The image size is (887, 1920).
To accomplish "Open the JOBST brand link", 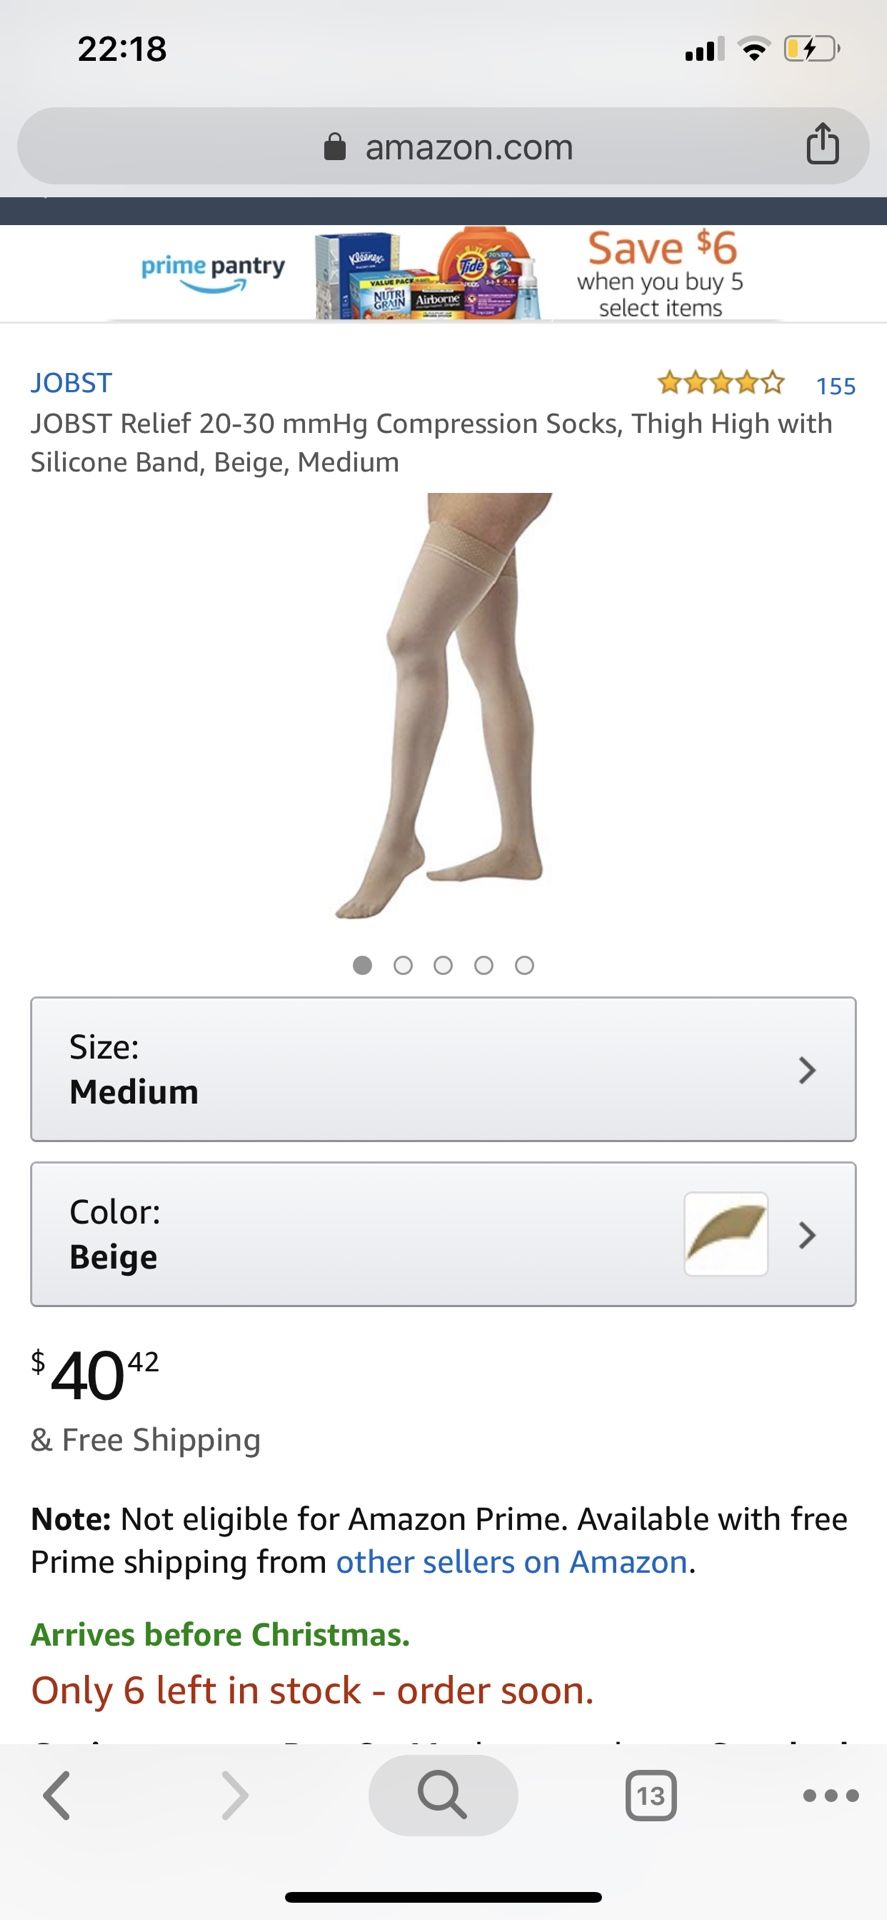I will (x=71, y=383).
